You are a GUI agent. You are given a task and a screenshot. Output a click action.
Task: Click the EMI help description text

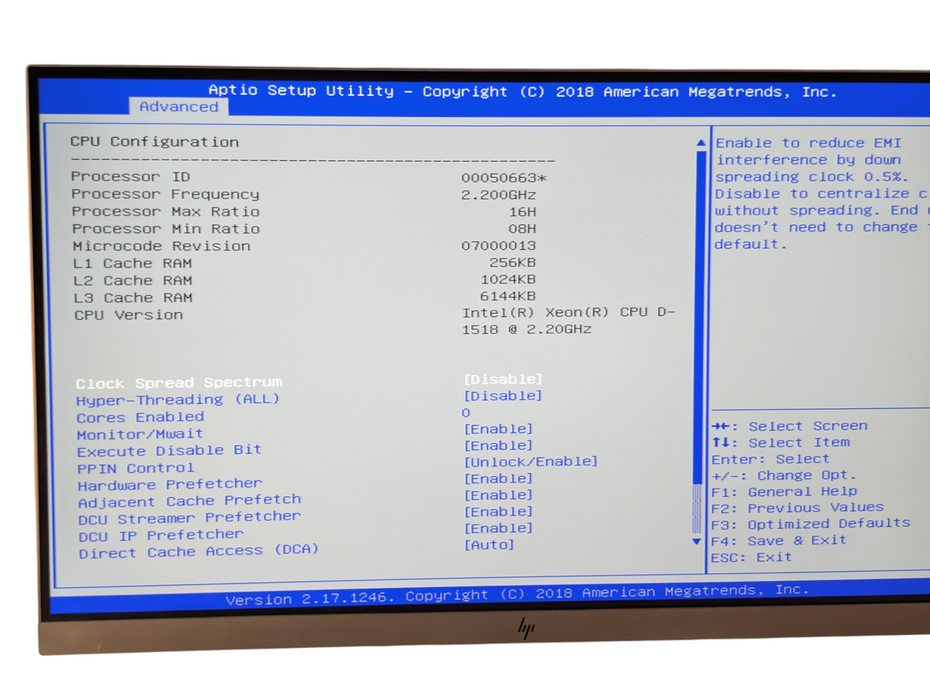click(821, 193)
